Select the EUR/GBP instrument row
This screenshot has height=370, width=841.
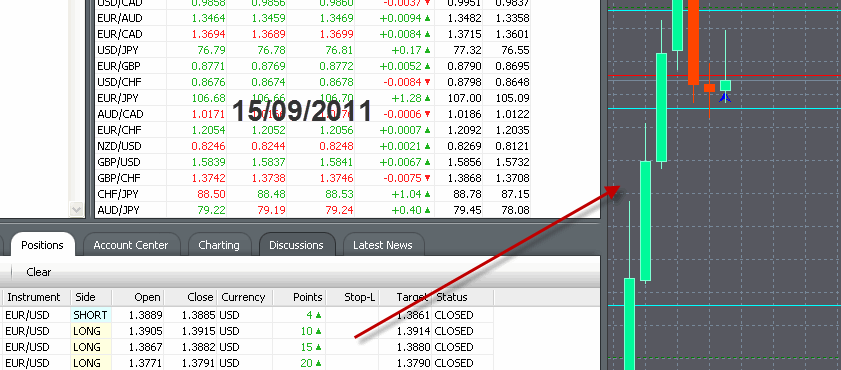coord(313,66)
